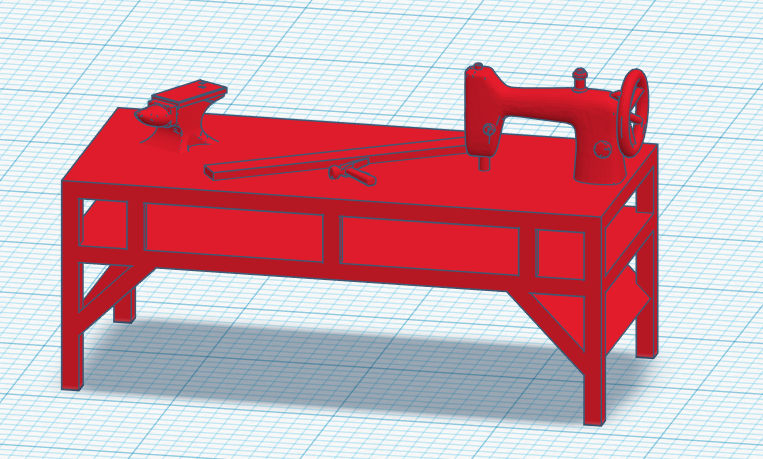The height and width of the screenshot is (459, 763).
Task: Select the small square panel at the table's right front
Action: coord(560,255)
